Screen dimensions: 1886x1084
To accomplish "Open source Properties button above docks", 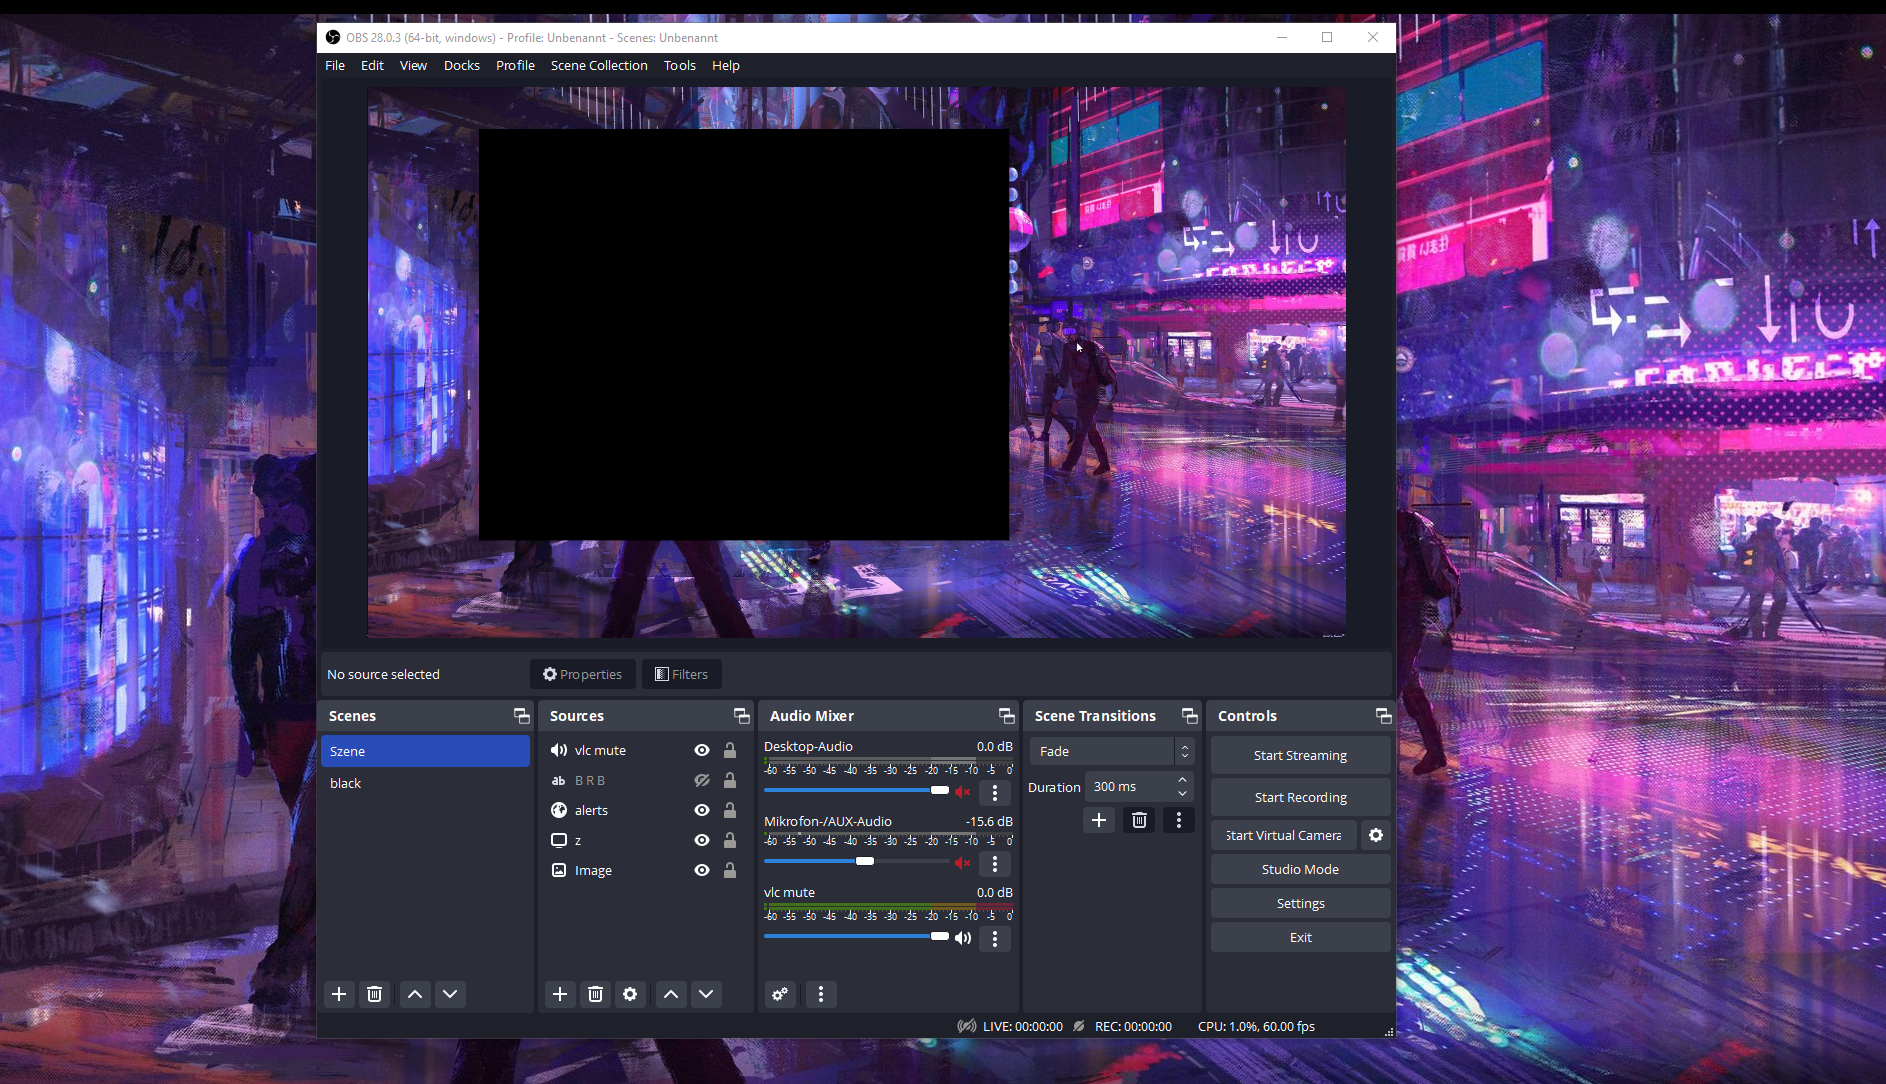I will pos(582,674).
